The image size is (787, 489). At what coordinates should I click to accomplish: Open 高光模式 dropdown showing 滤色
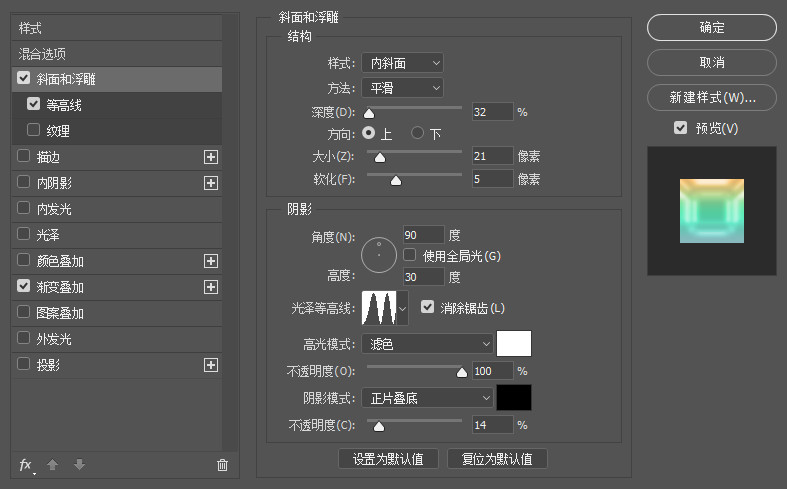click(428, 344)
